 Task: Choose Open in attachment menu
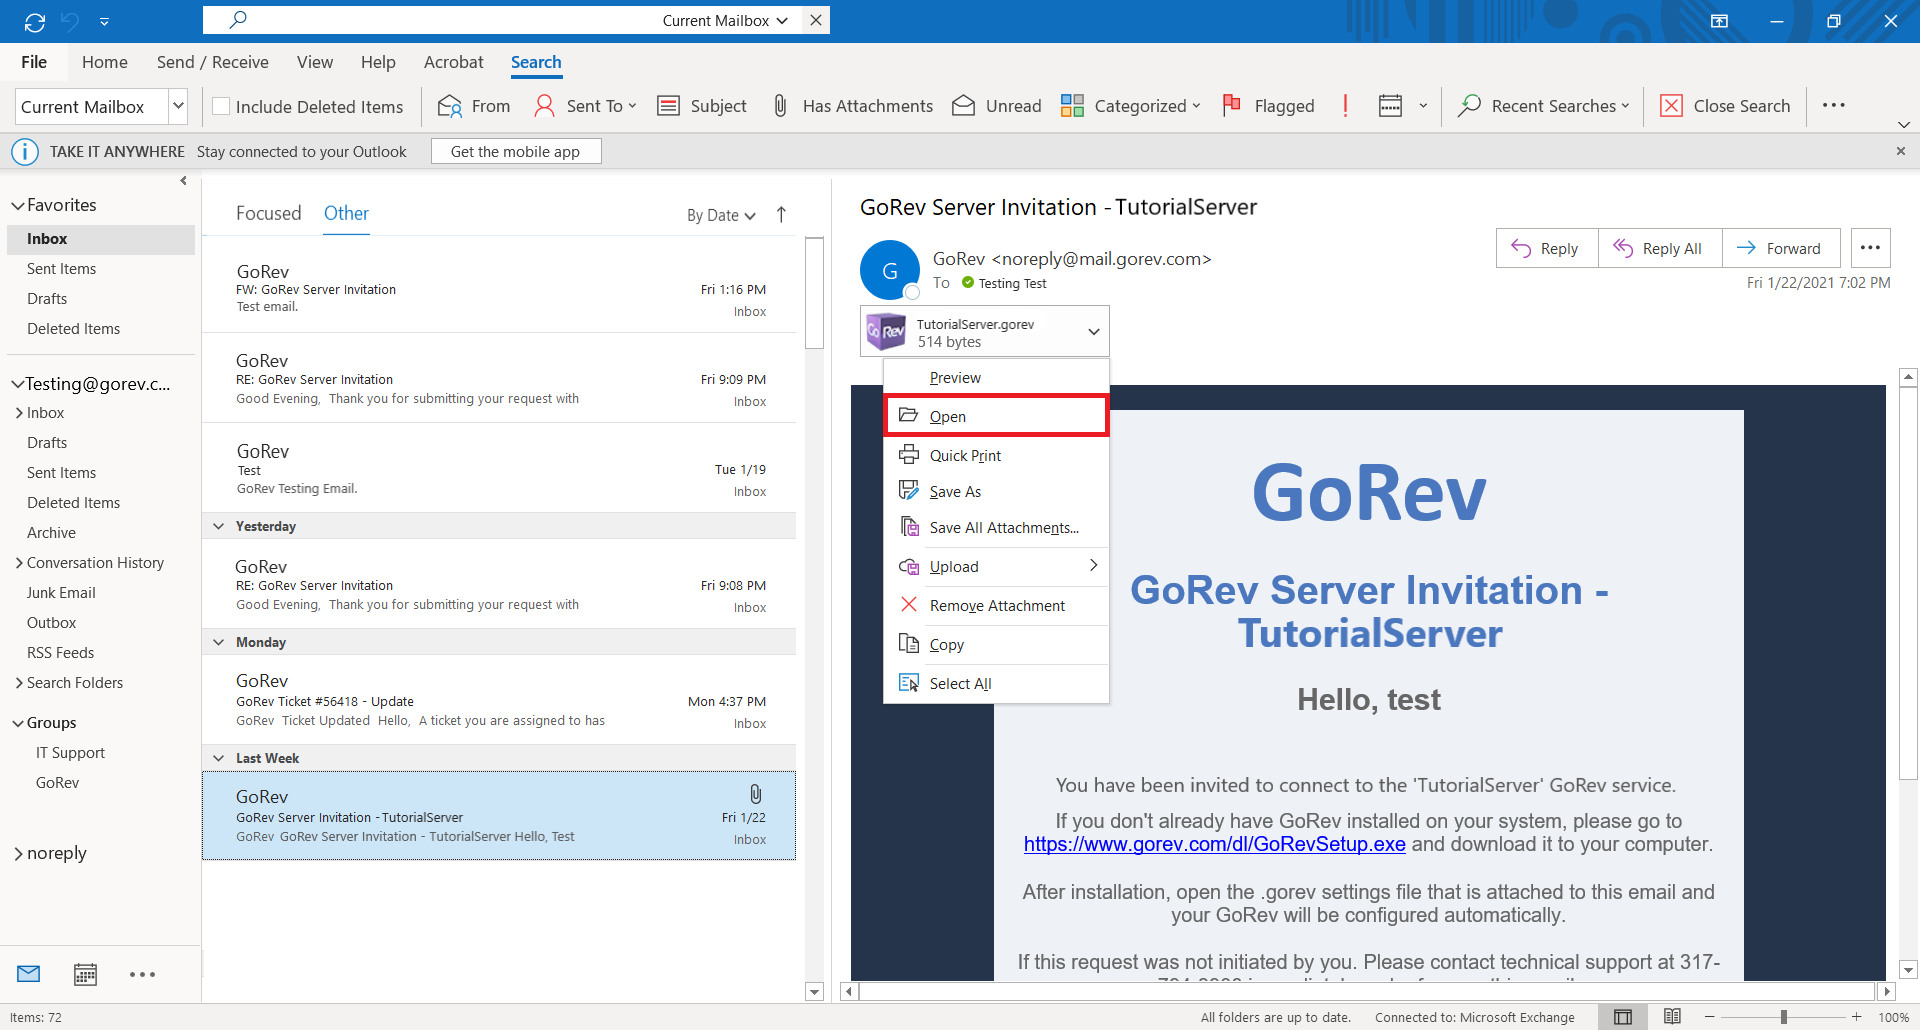[997, 416]
